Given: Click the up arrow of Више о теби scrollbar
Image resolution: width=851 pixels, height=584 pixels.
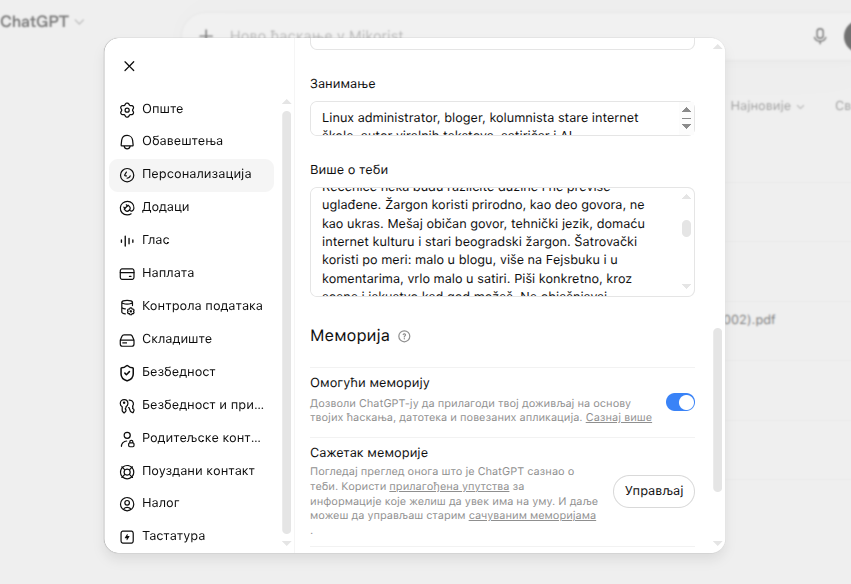Looking at the screenshot, I should click(686, 196).
